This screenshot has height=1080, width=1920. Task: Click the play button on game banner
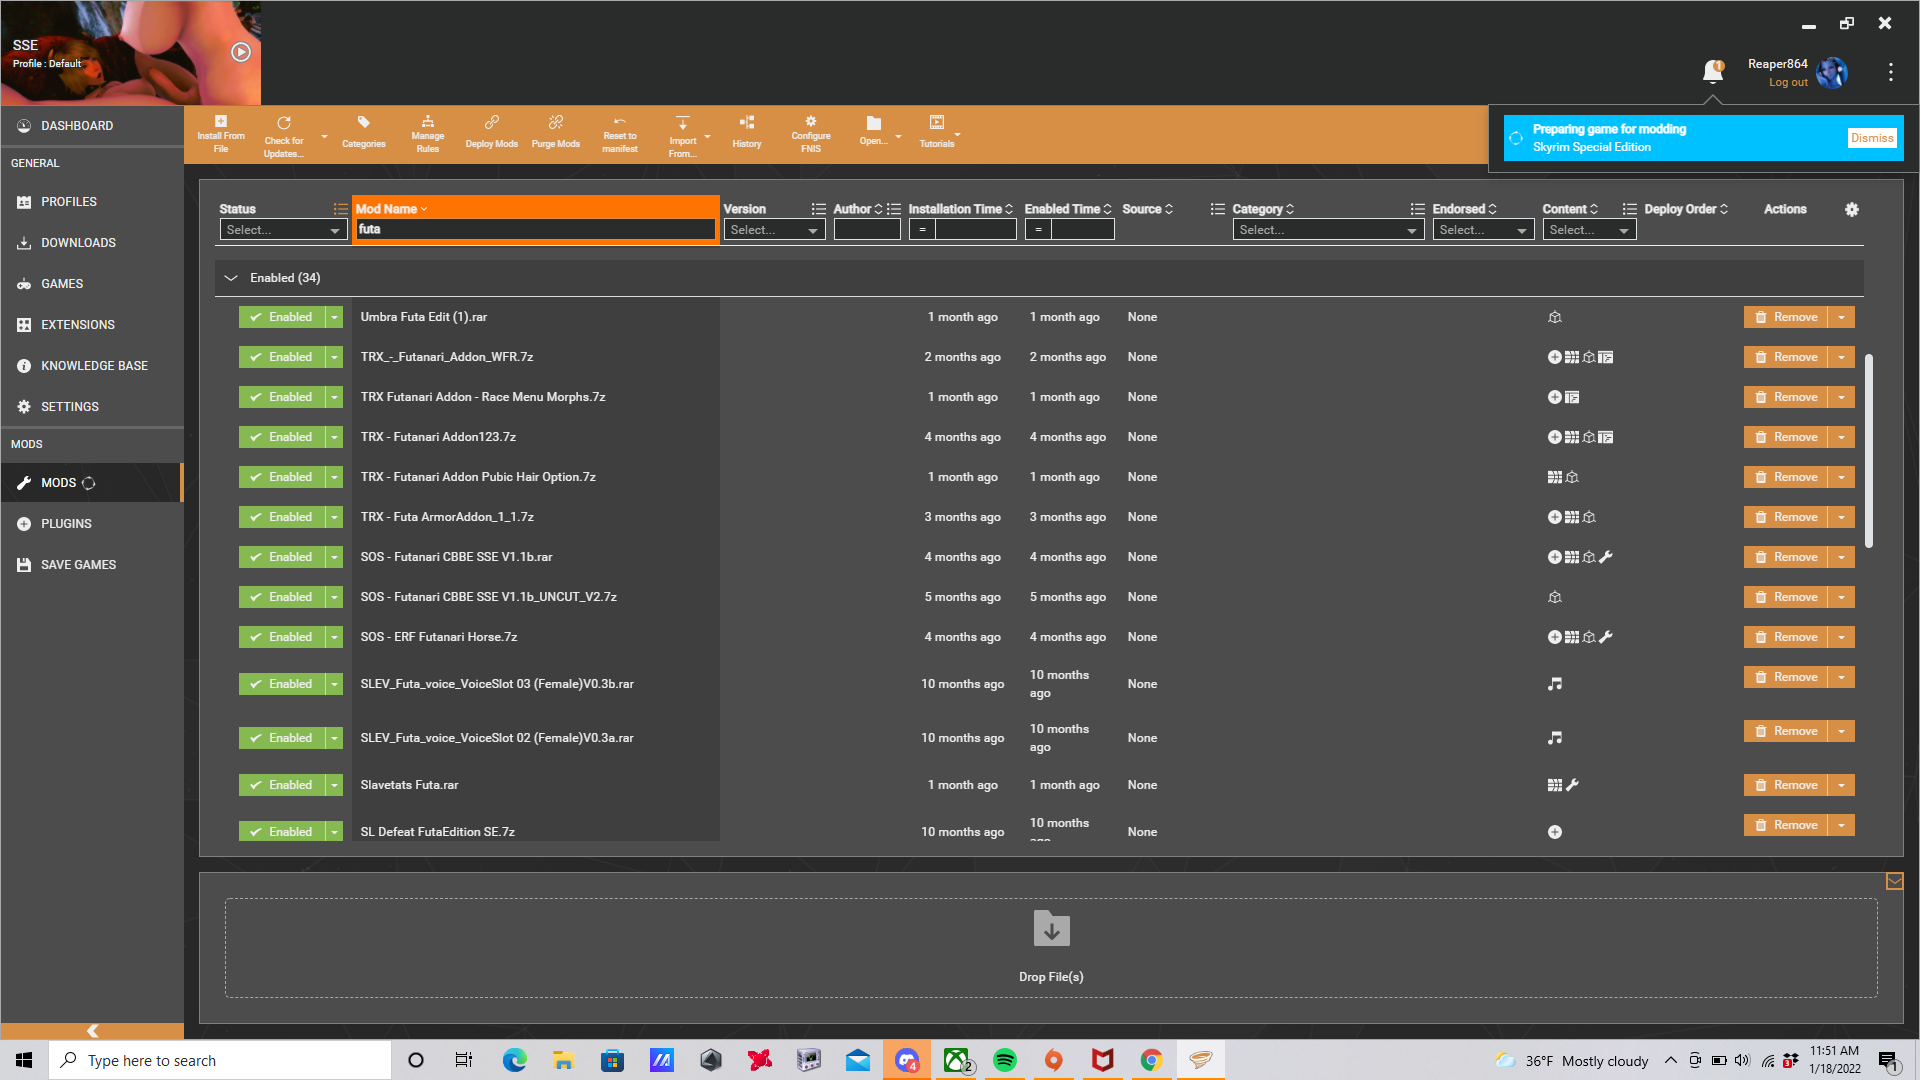click(241, 52)
